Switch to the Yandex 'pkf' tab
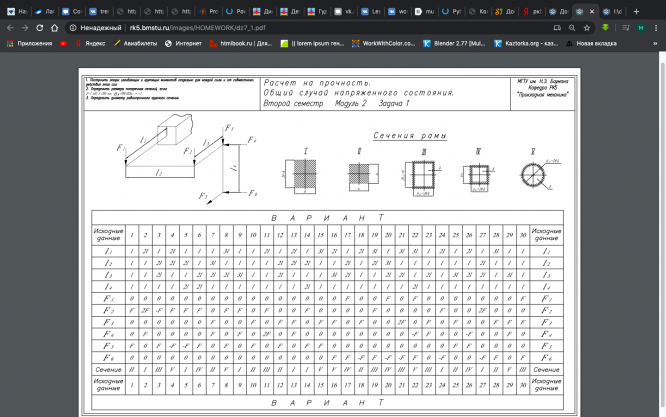 click(x=532, y=11)
